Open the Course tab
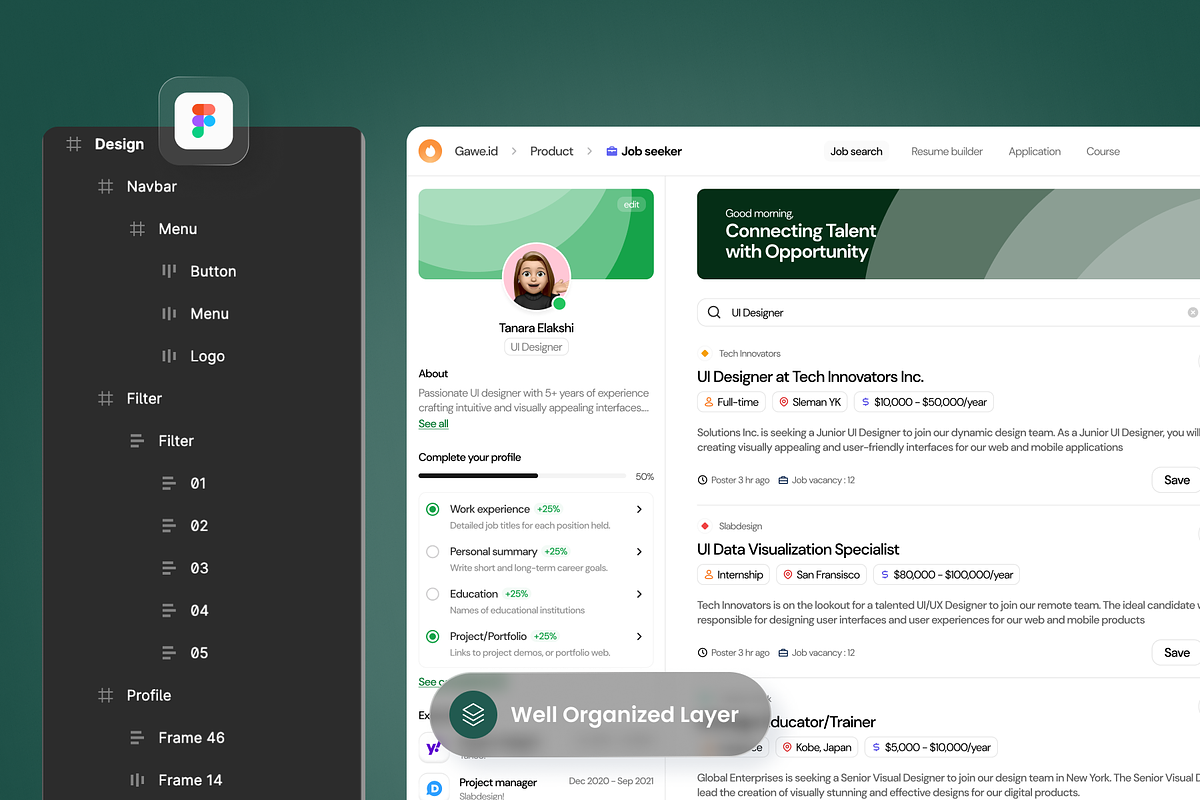 tap(1103, 151)
